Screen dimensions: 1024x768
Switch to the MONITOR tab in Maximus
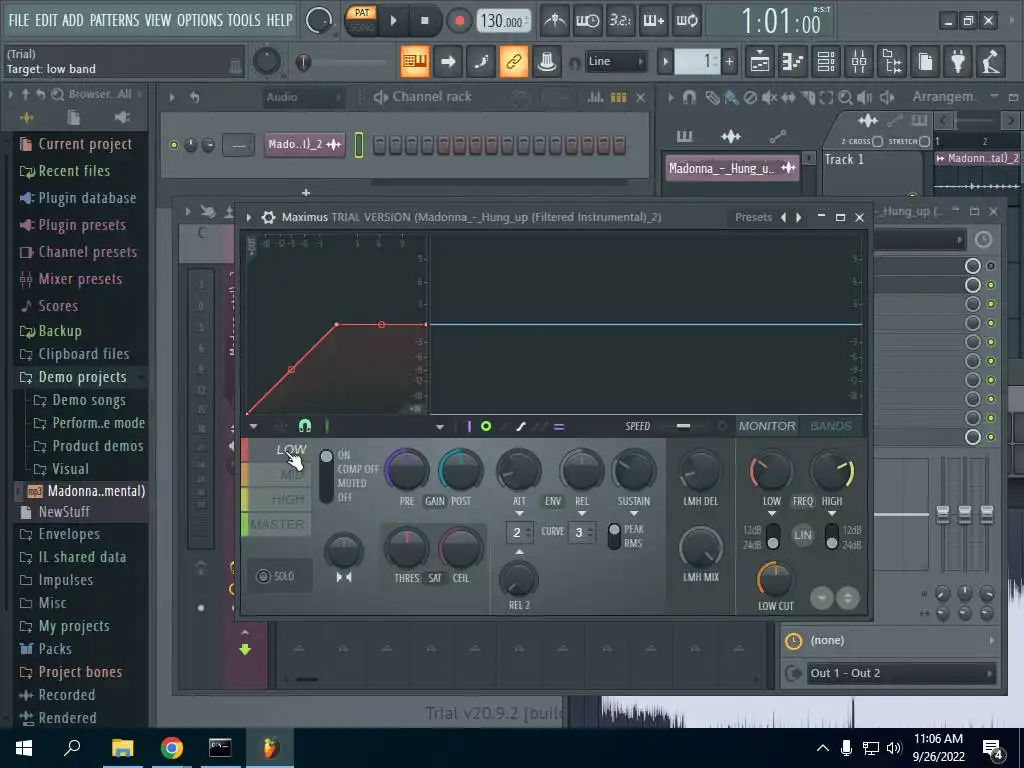(x=767, y=426)
